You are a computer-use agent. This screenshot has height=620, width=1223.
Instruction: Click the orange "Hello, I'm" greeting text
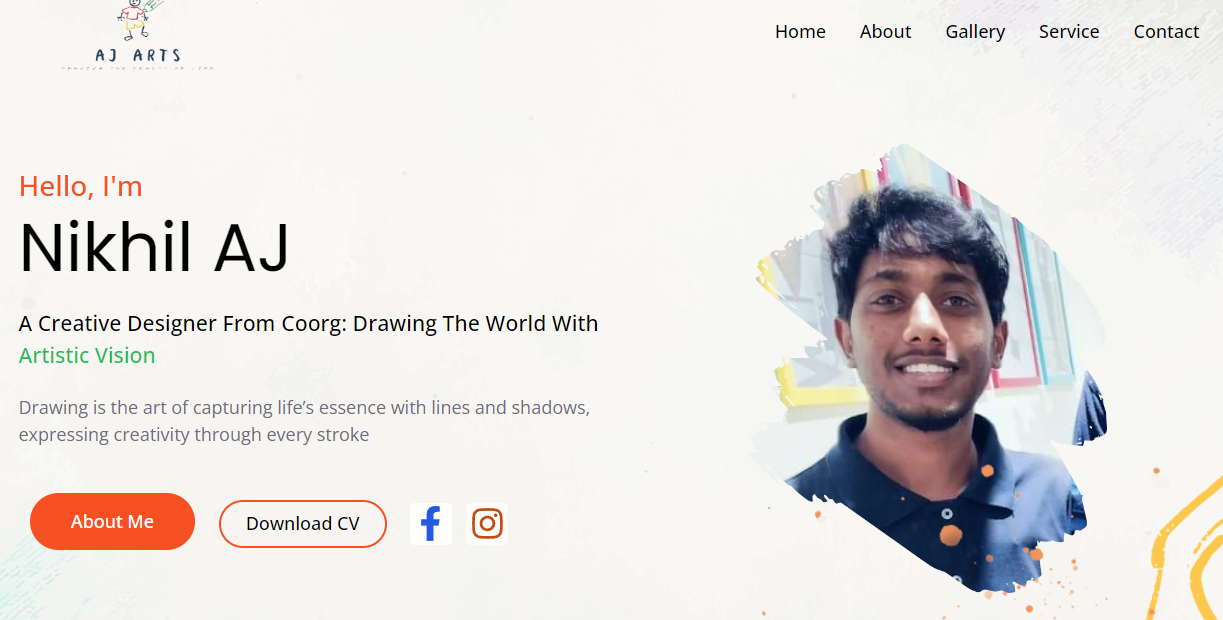point(81,186)
